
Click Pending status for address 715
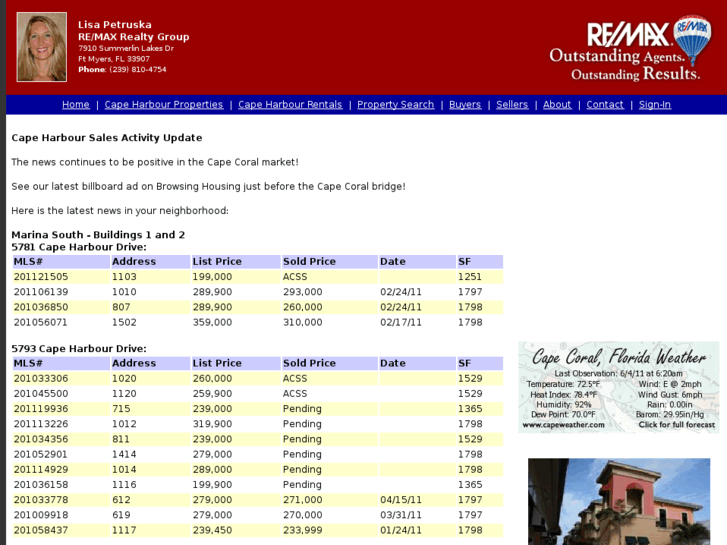(x=302, y=409)
